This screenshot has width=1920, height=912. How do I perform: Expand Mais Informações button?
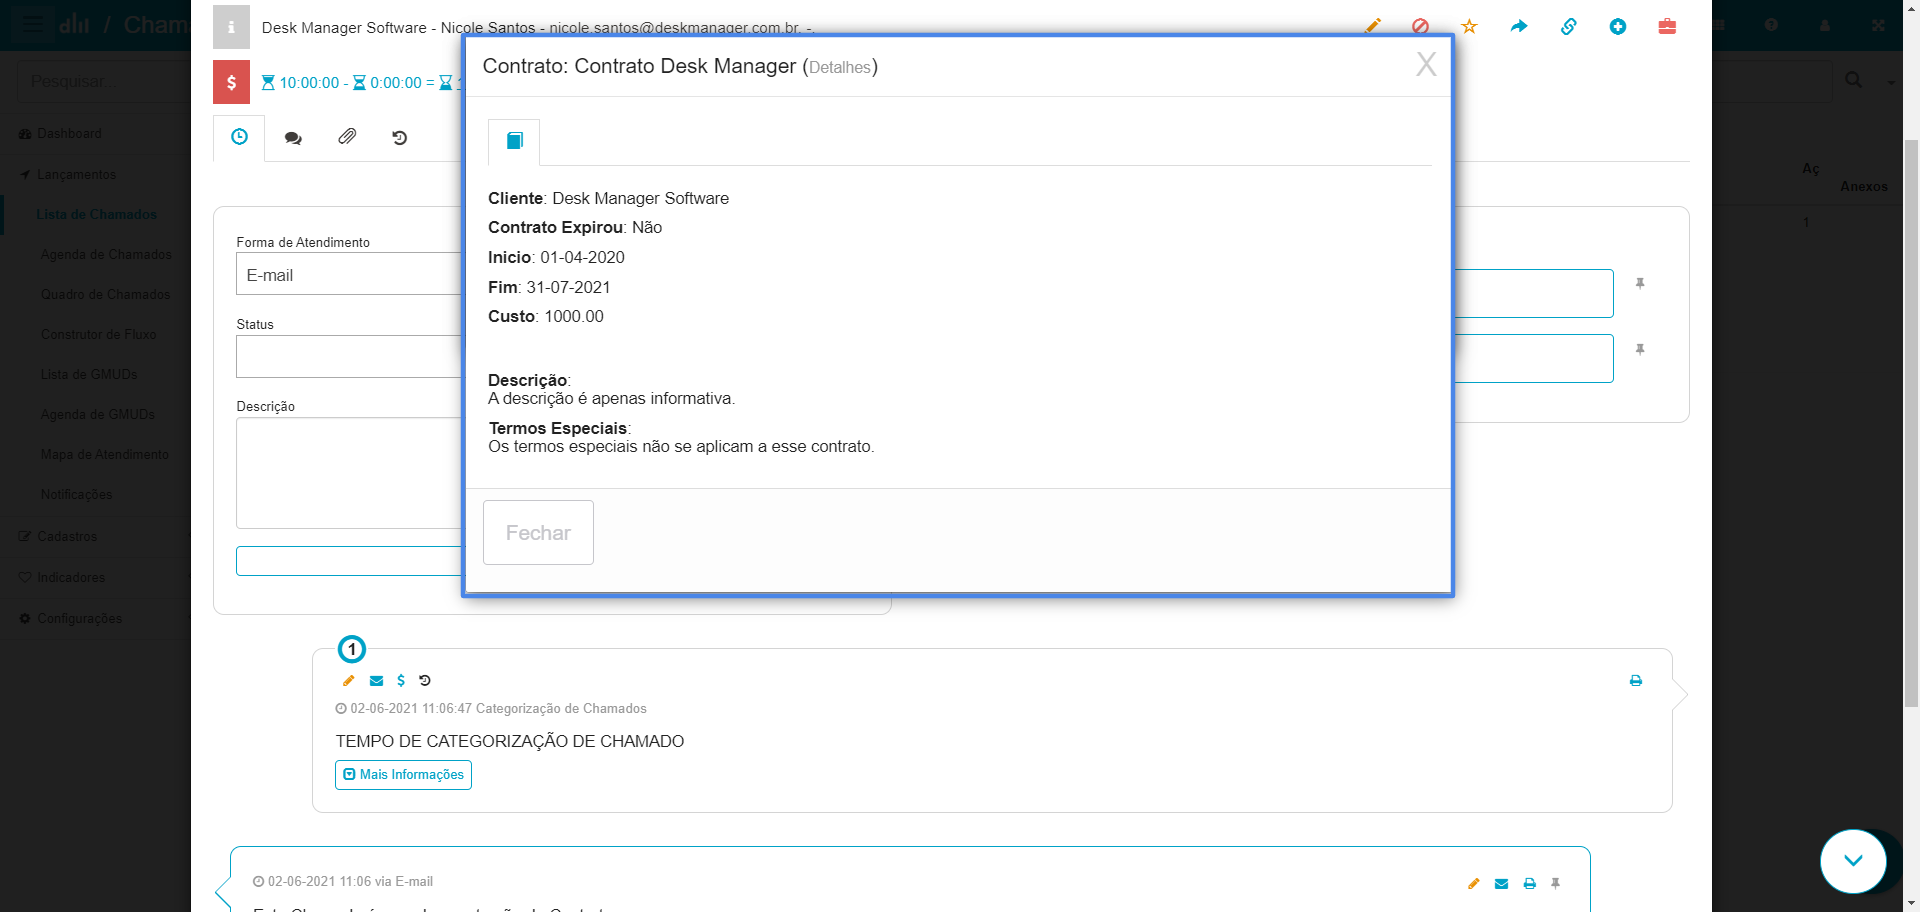pos(403,775)
